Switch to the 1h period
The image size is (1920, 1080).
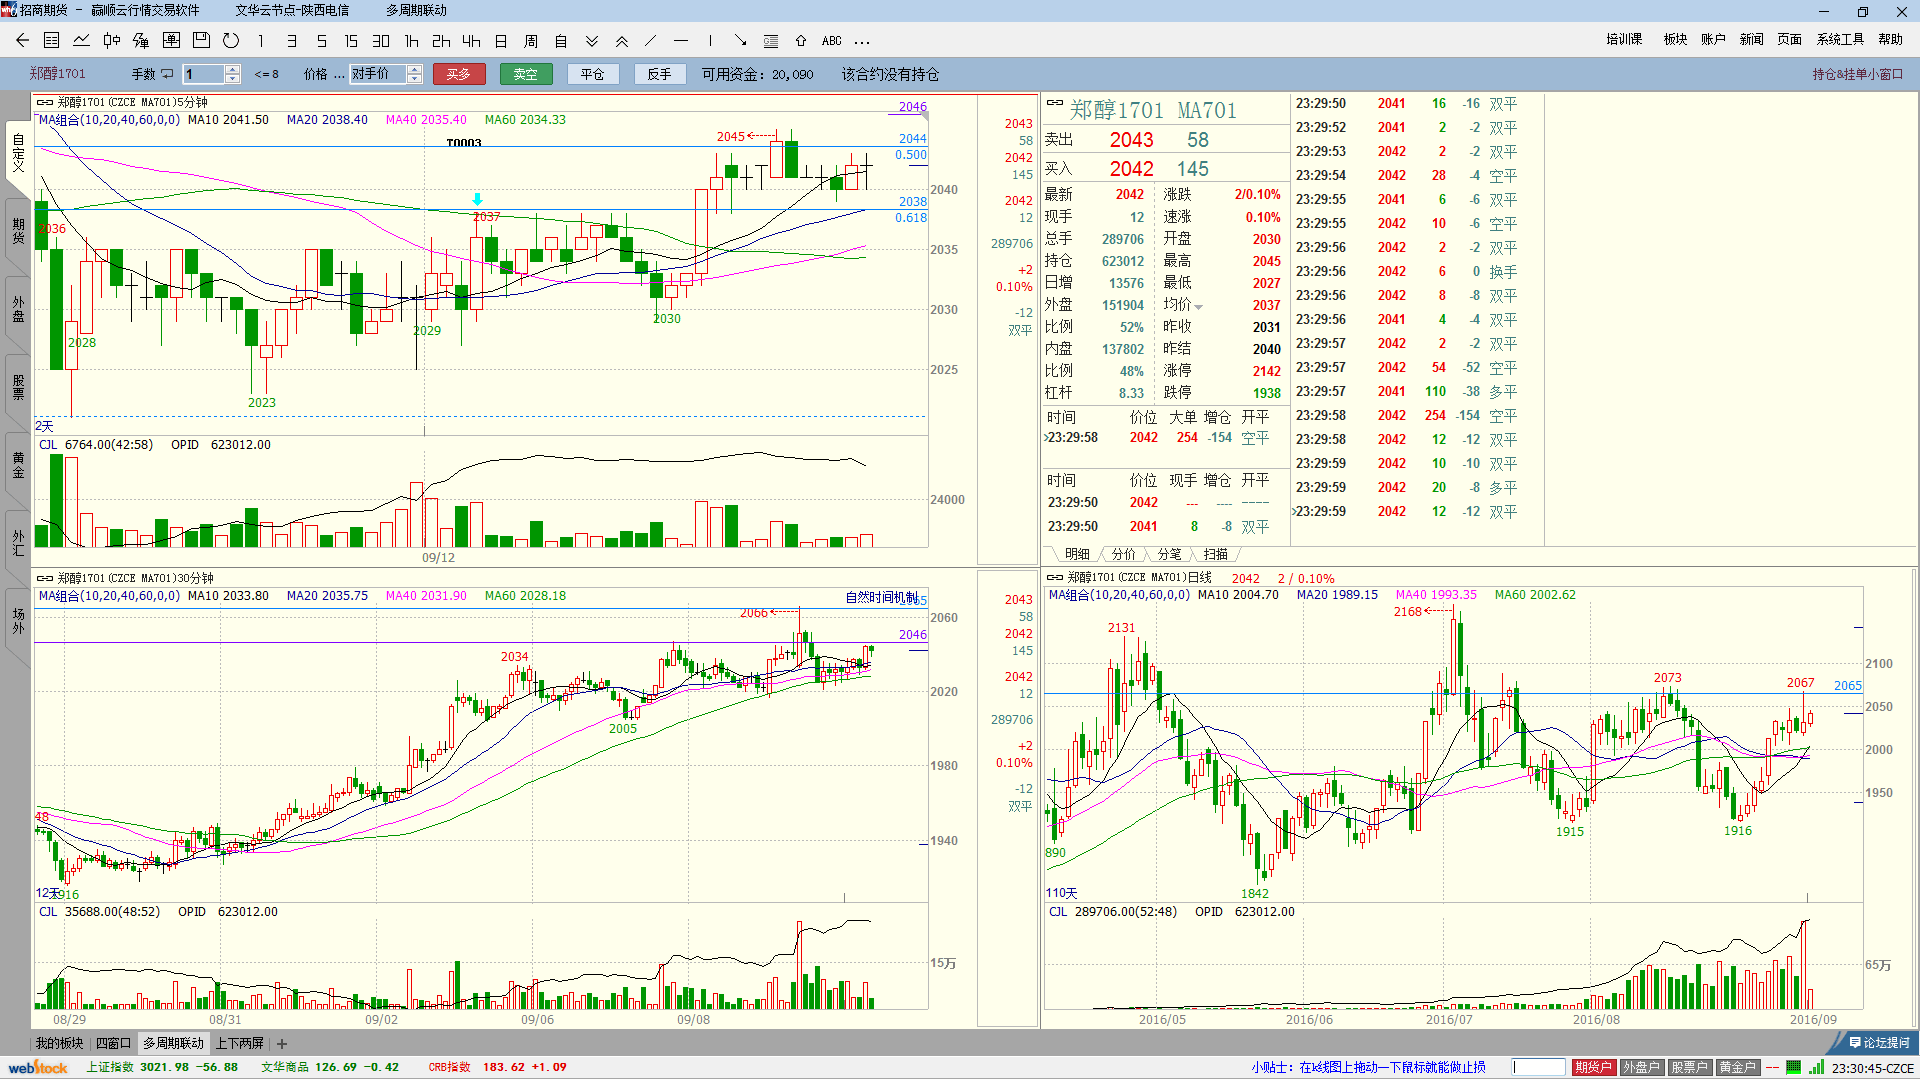click(x=411, y=41)
